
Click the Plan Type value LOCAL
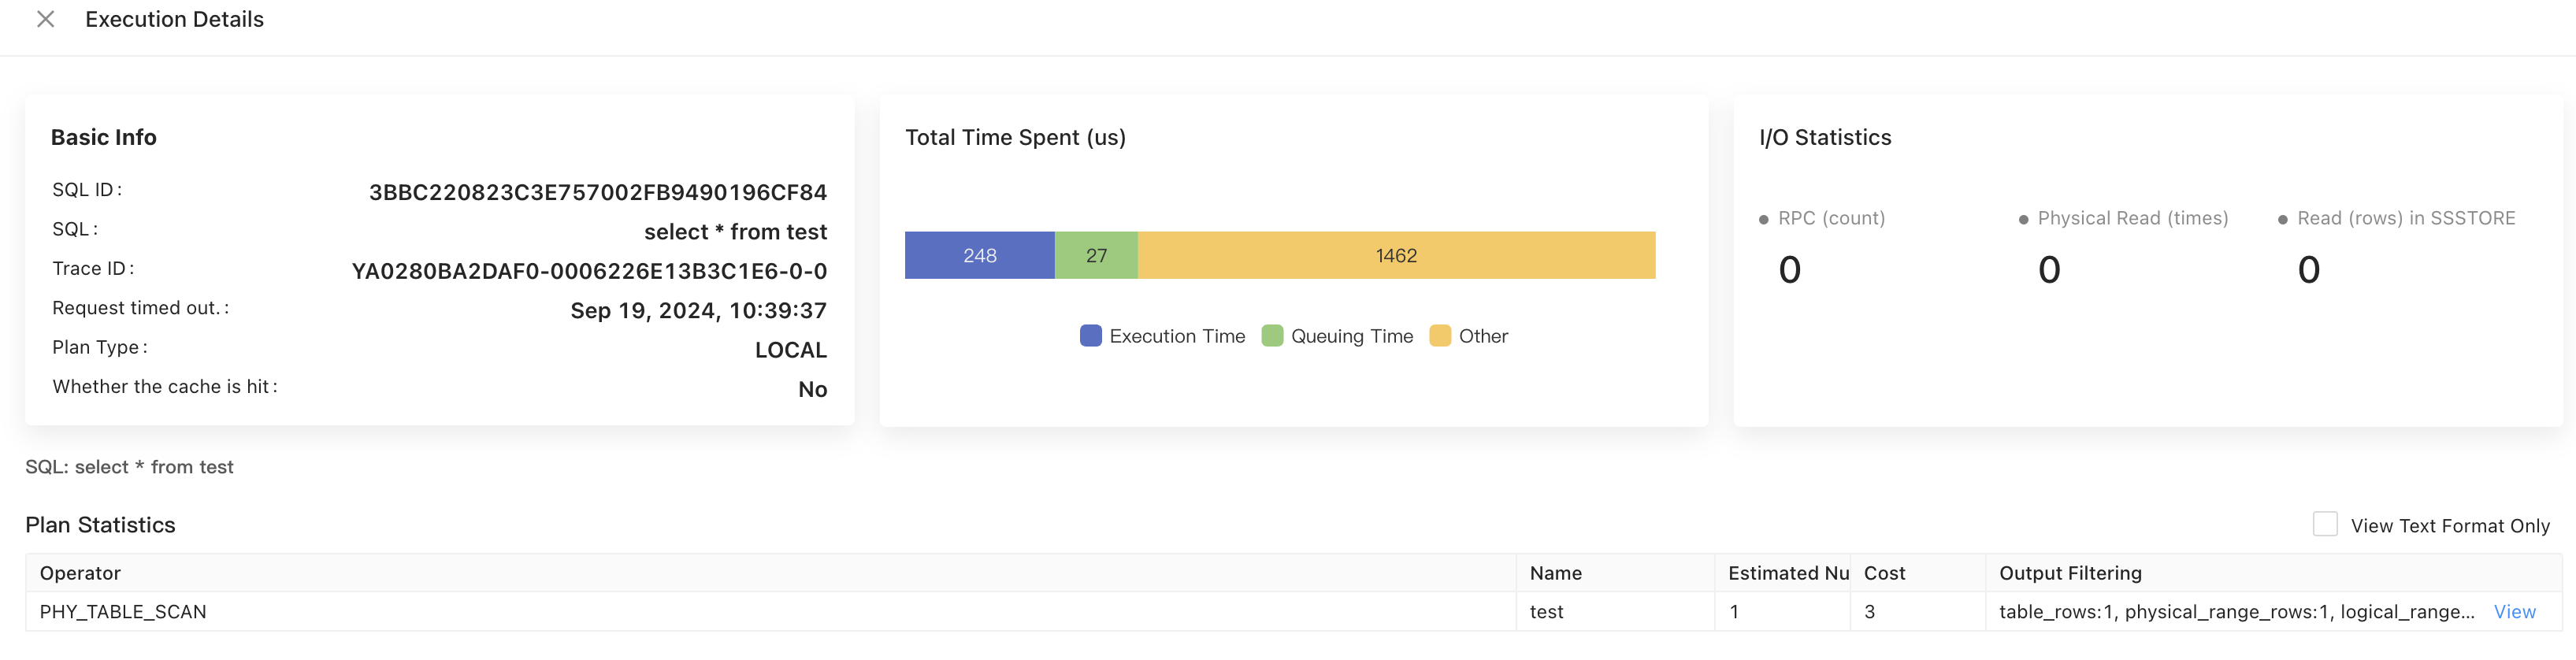790,350
